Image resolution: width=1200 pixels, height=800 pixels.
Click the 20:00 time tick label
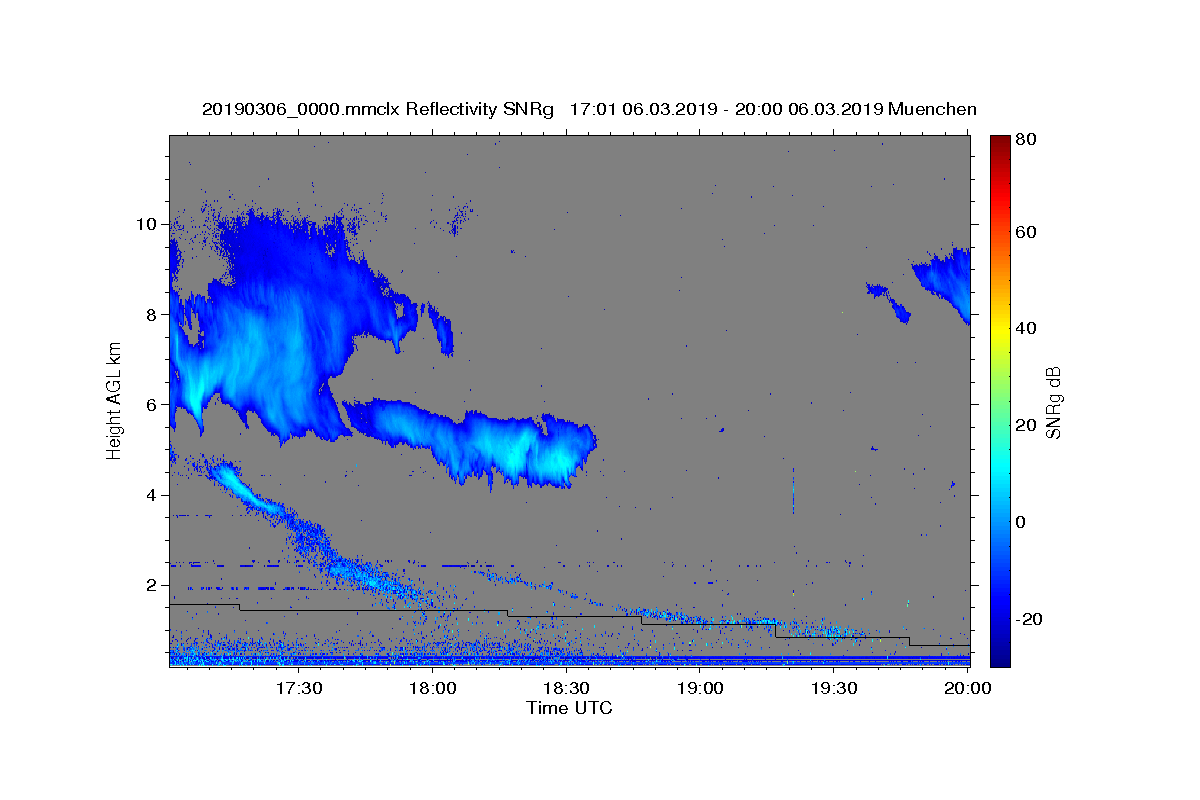968,688
